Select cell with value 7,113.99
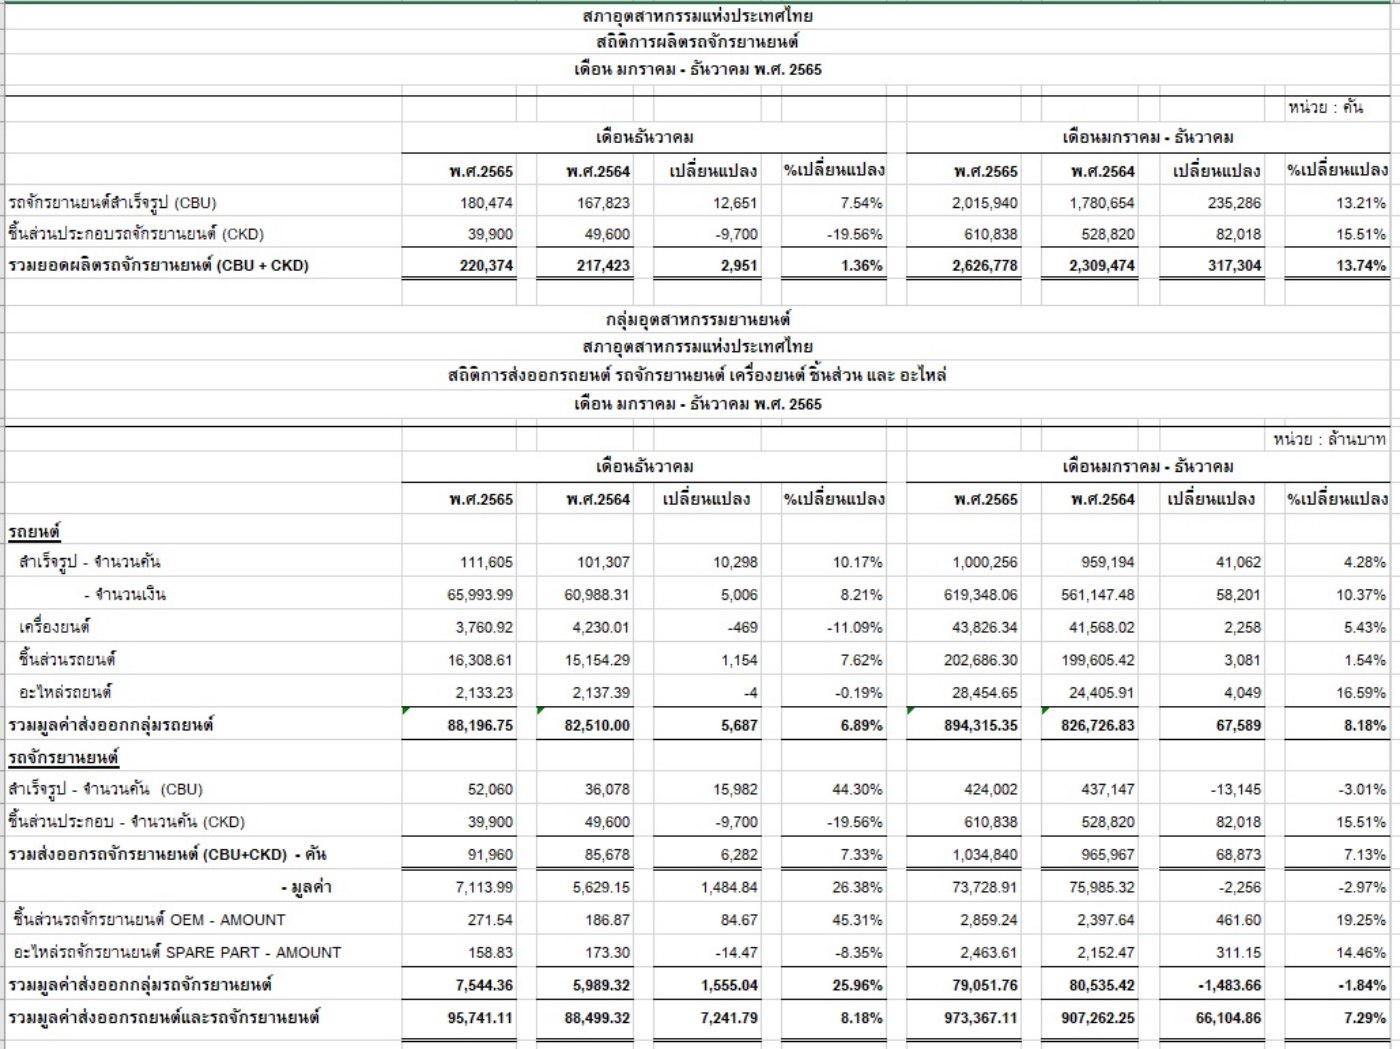This screenshot has width=1400, height=1049. tap(484, 888)
